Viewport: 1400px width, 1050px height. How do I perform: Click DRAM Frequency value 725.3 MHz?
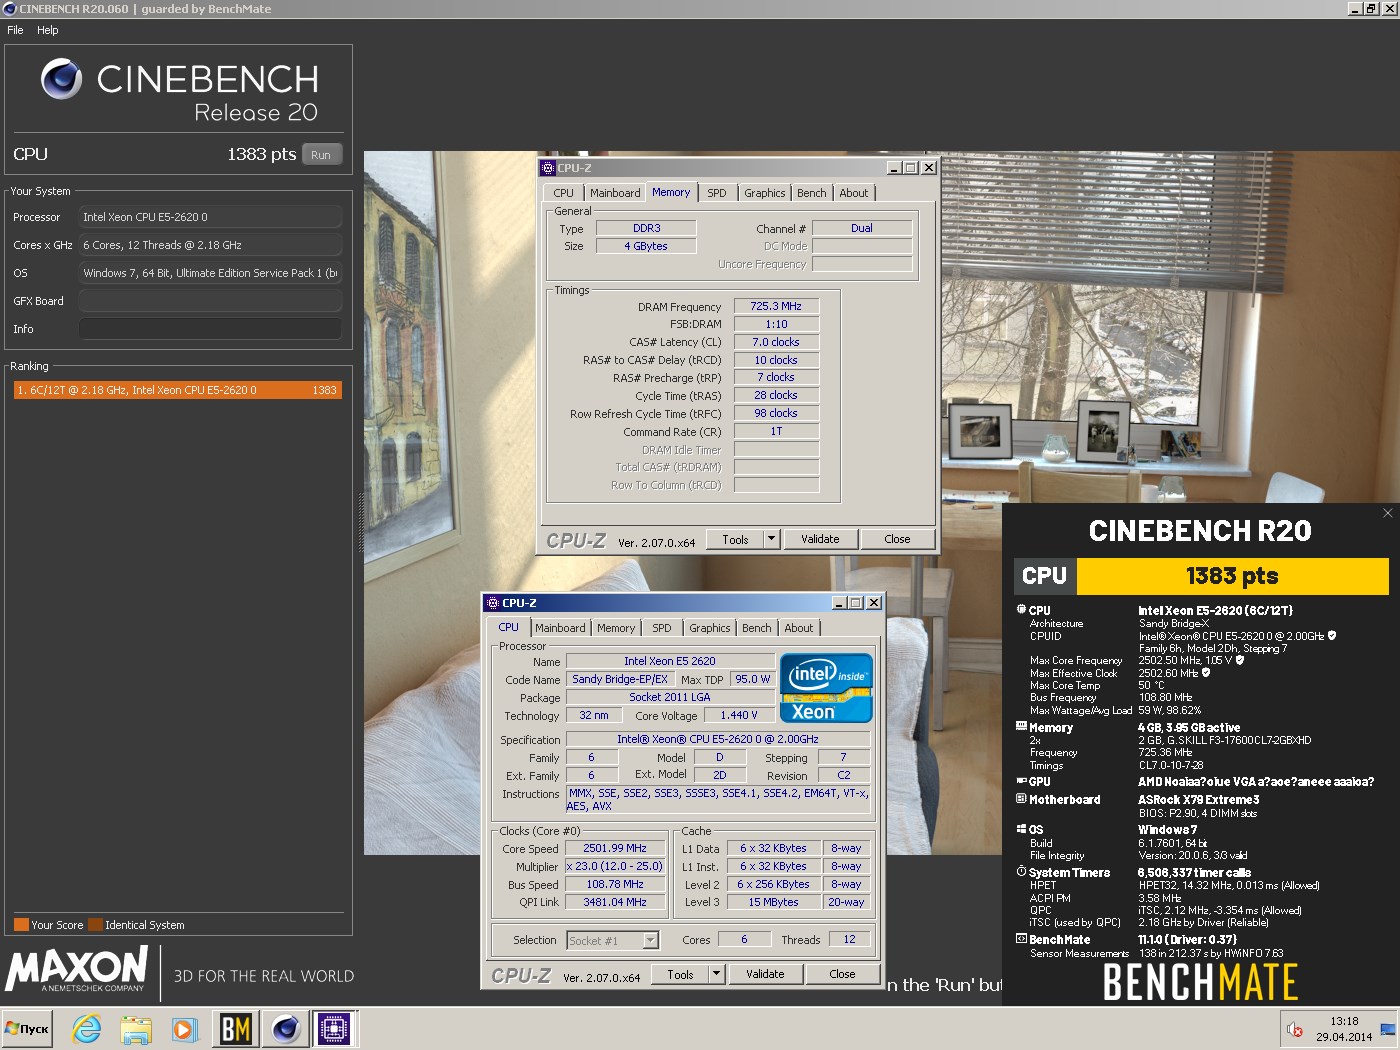[776, 306]
